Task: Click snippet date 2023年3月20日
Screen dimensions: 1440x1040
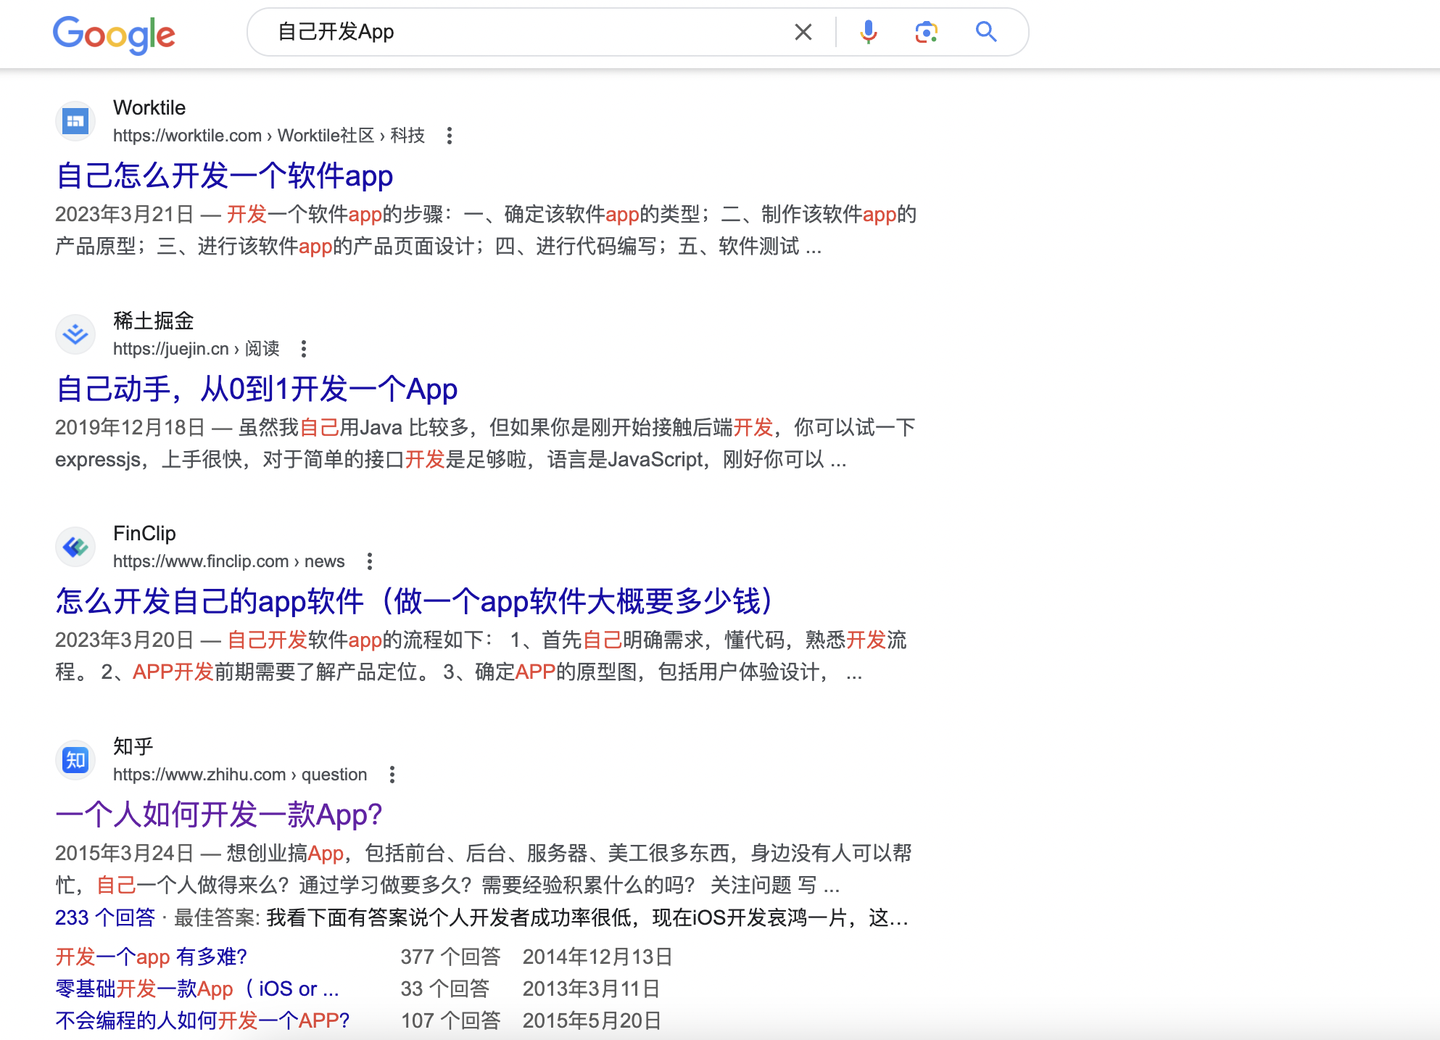Action: (124, 641)
